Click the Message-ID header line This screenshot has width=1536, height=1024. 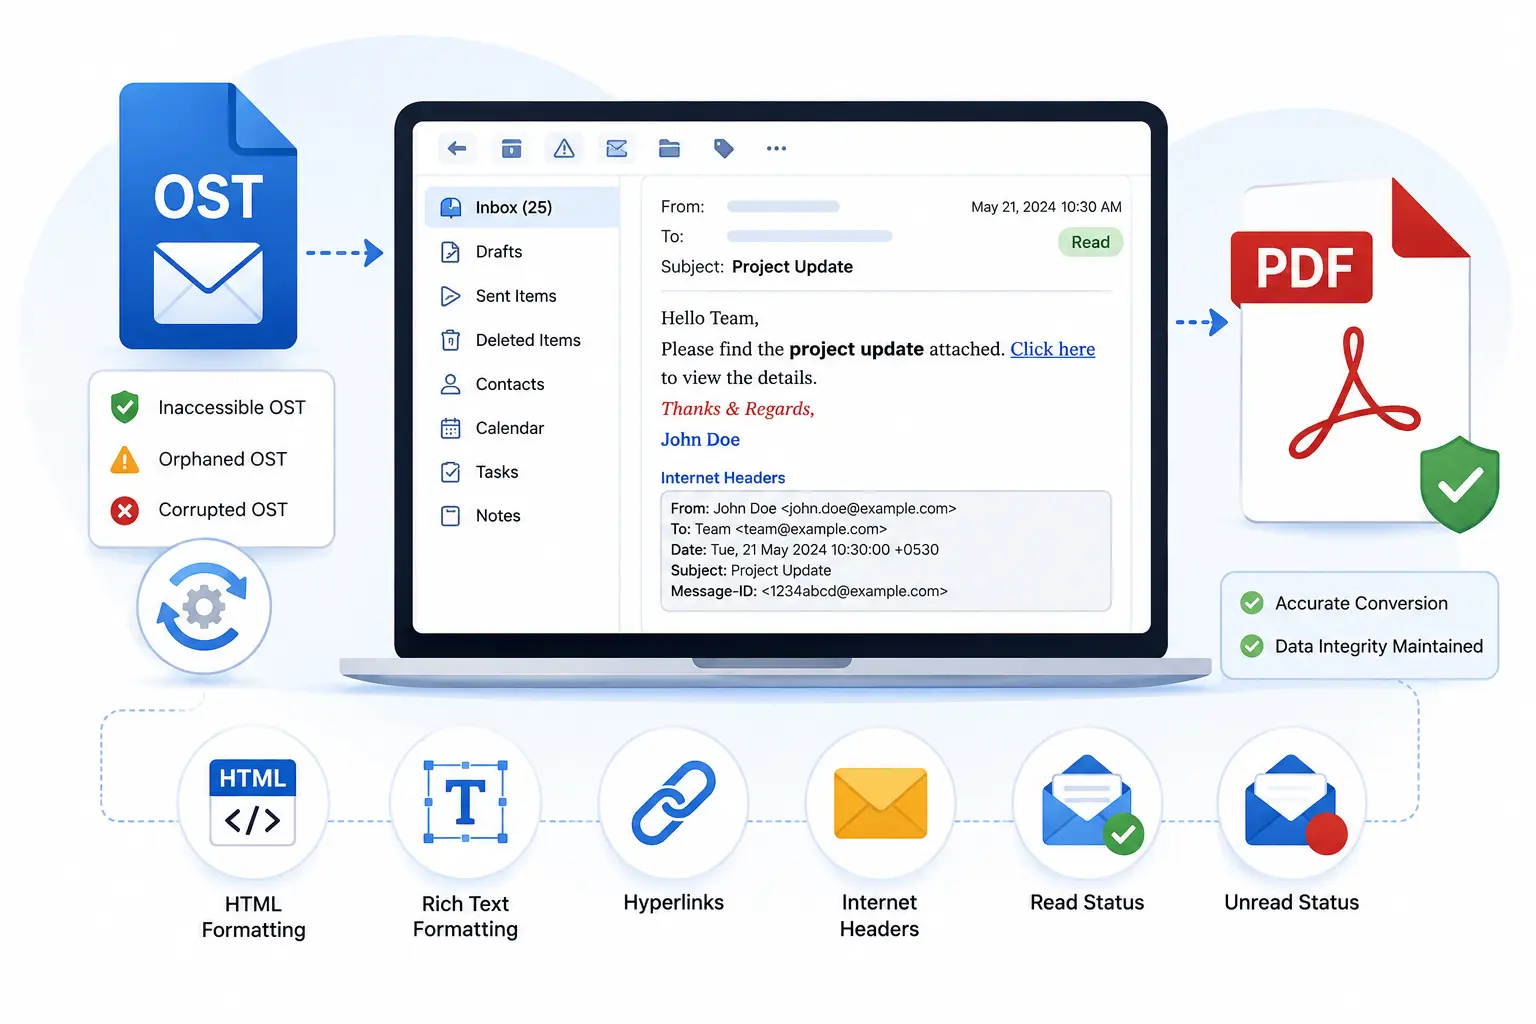809,591
